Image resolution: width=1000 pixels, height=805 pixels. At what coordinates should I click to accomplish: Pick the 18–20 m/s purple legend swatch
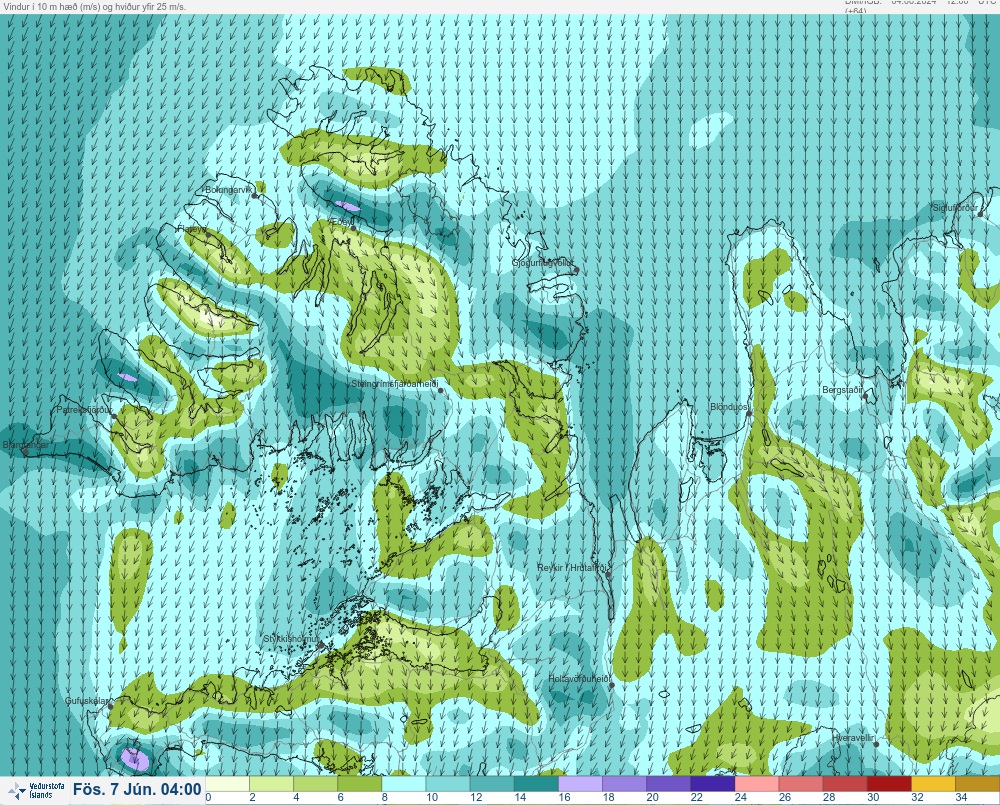pyautogui.click(x=624, y=783)
